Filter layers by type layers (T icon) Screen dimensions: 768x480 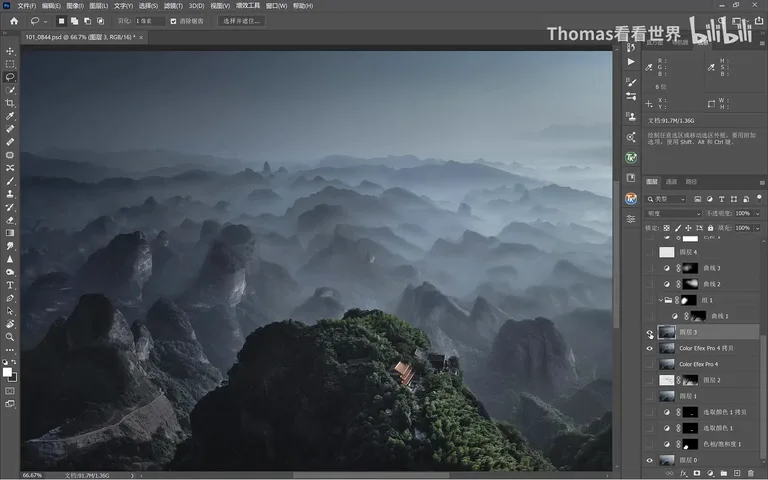[721, 199]
